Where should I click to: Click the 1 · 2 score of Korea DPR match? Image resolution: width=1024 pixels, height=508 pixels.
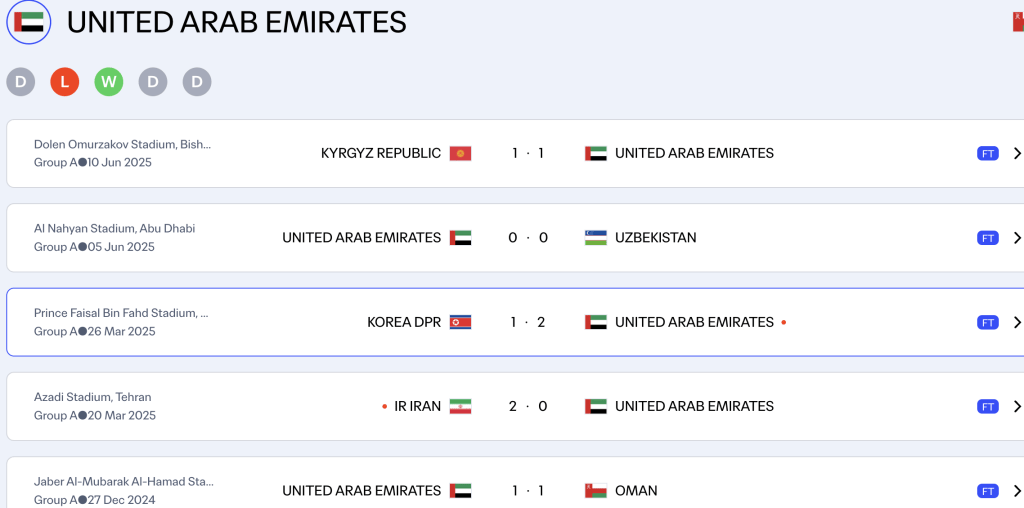pyautogui.click(x=527, y=322)
